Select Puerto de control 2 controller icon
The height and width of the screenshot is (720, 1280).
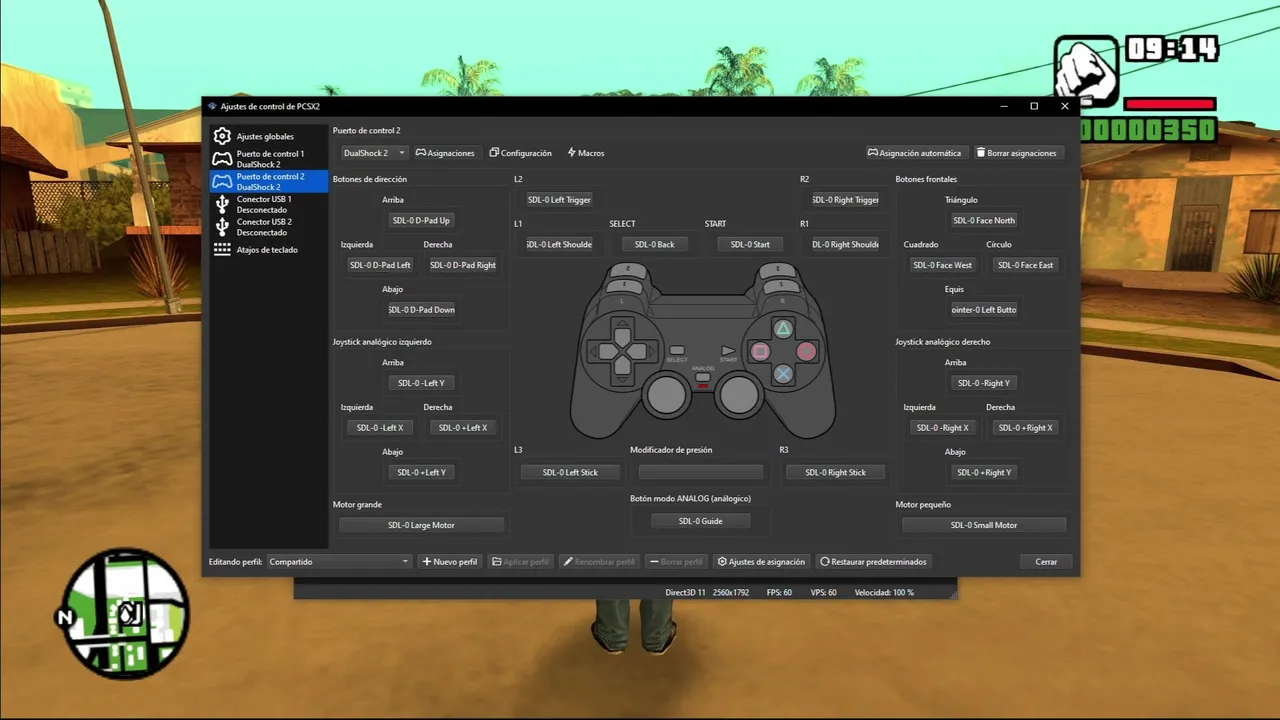222,182
